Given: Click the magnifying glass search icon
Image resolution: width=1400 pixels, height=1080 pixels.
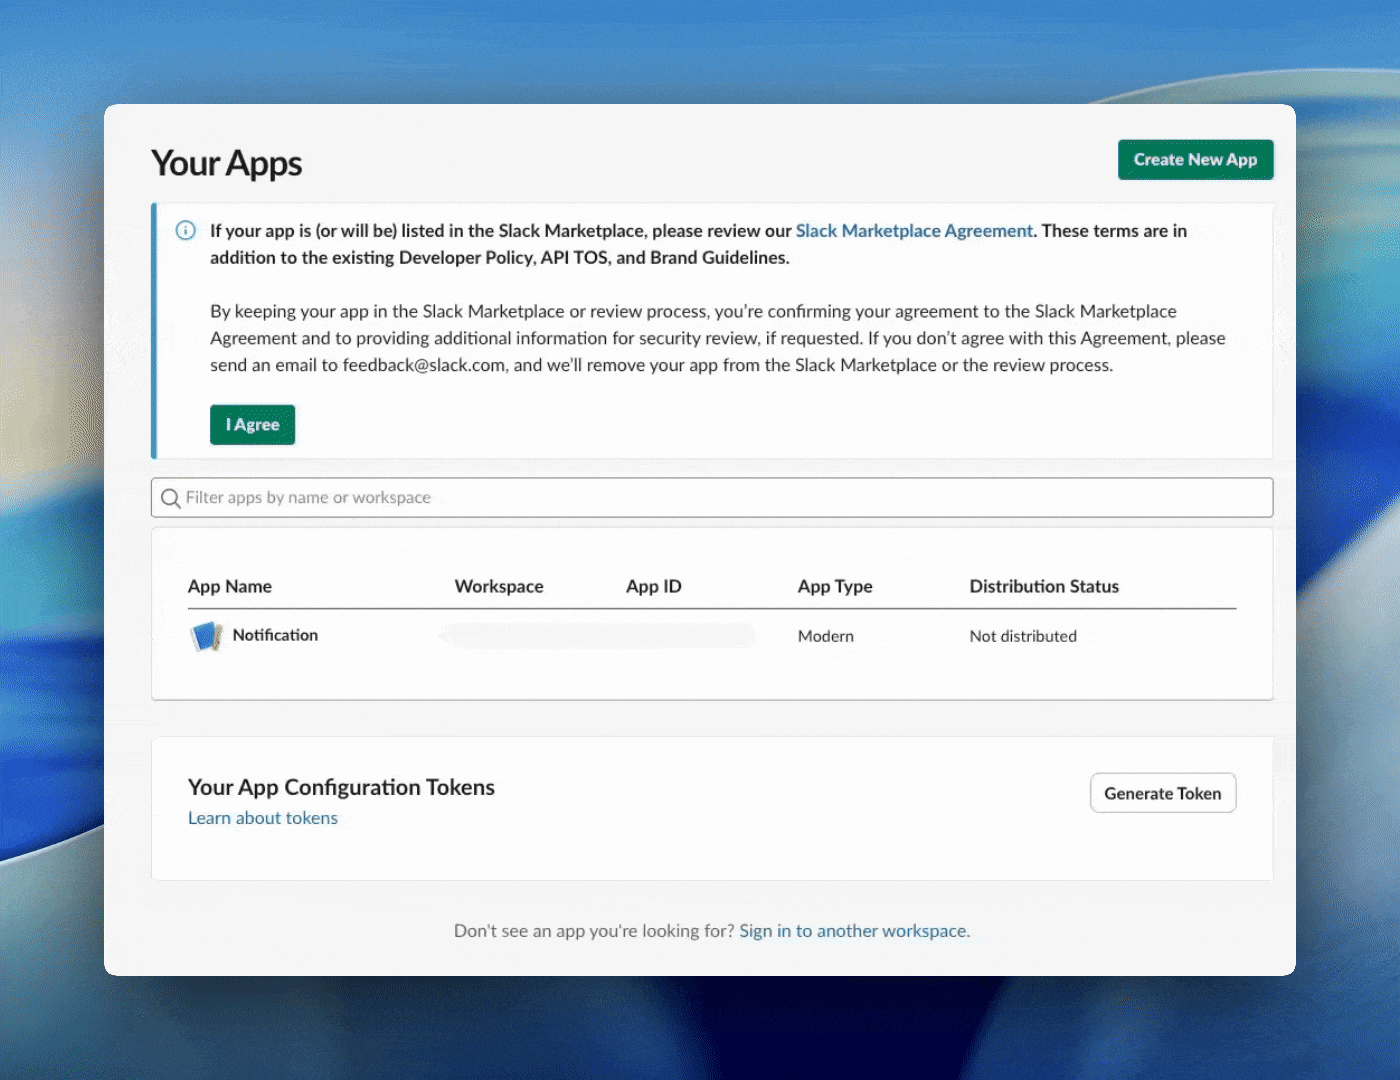Looking at the screenshot, I should (x=171, y=498).
